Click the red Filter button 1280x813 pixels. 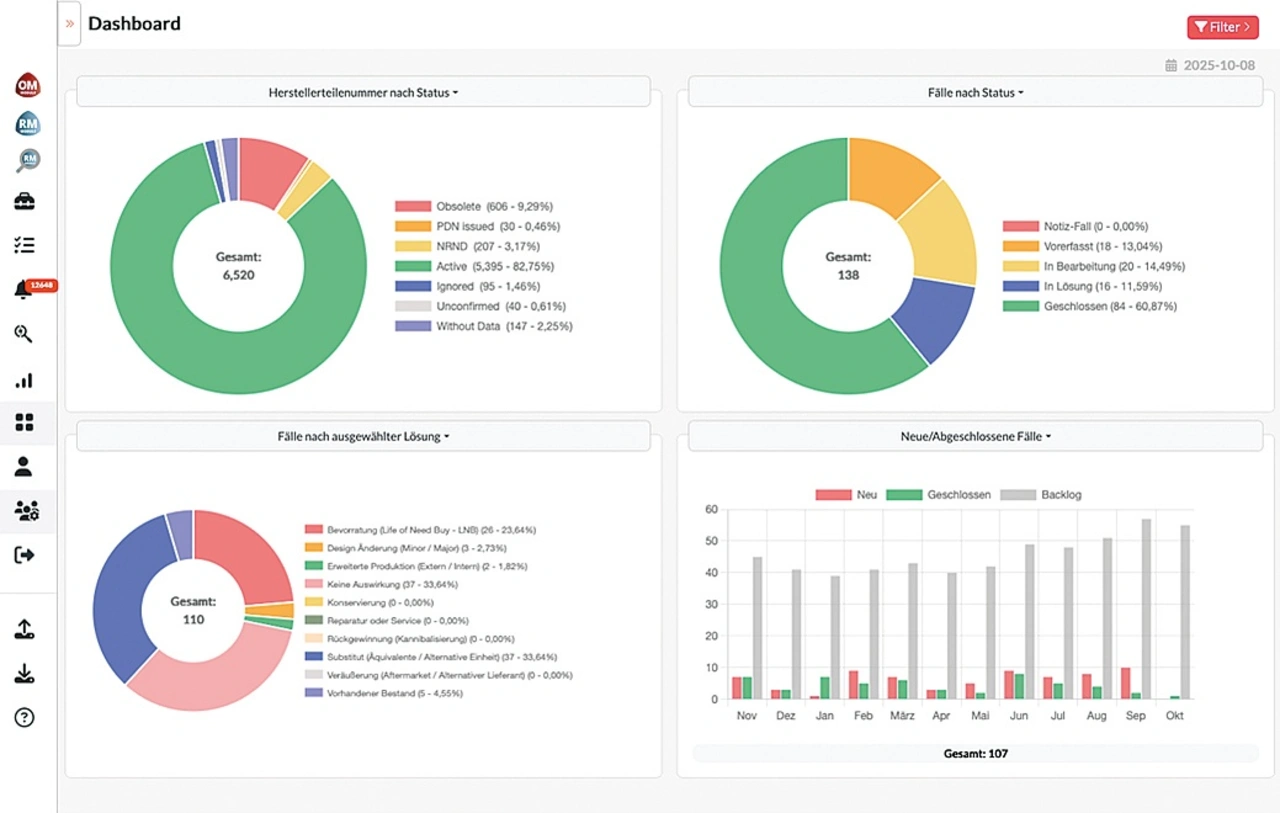point(1222,27)
